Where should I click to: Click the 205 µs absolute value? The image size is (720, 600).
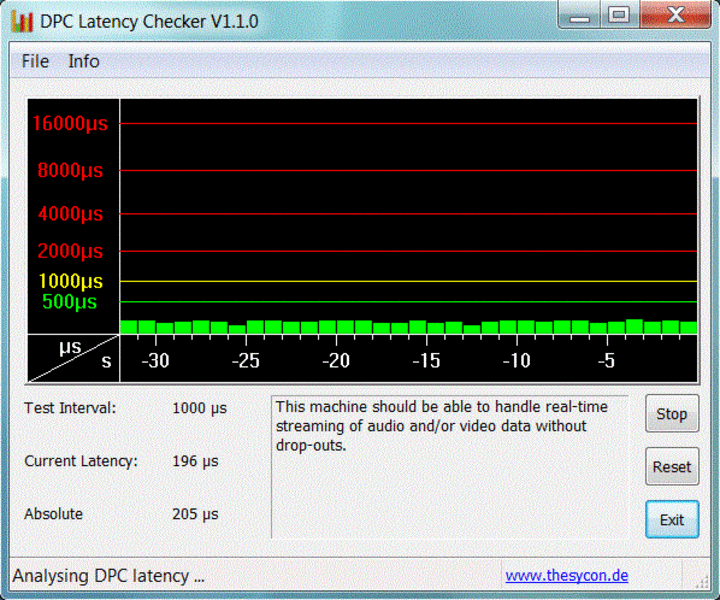click(195, 514)
